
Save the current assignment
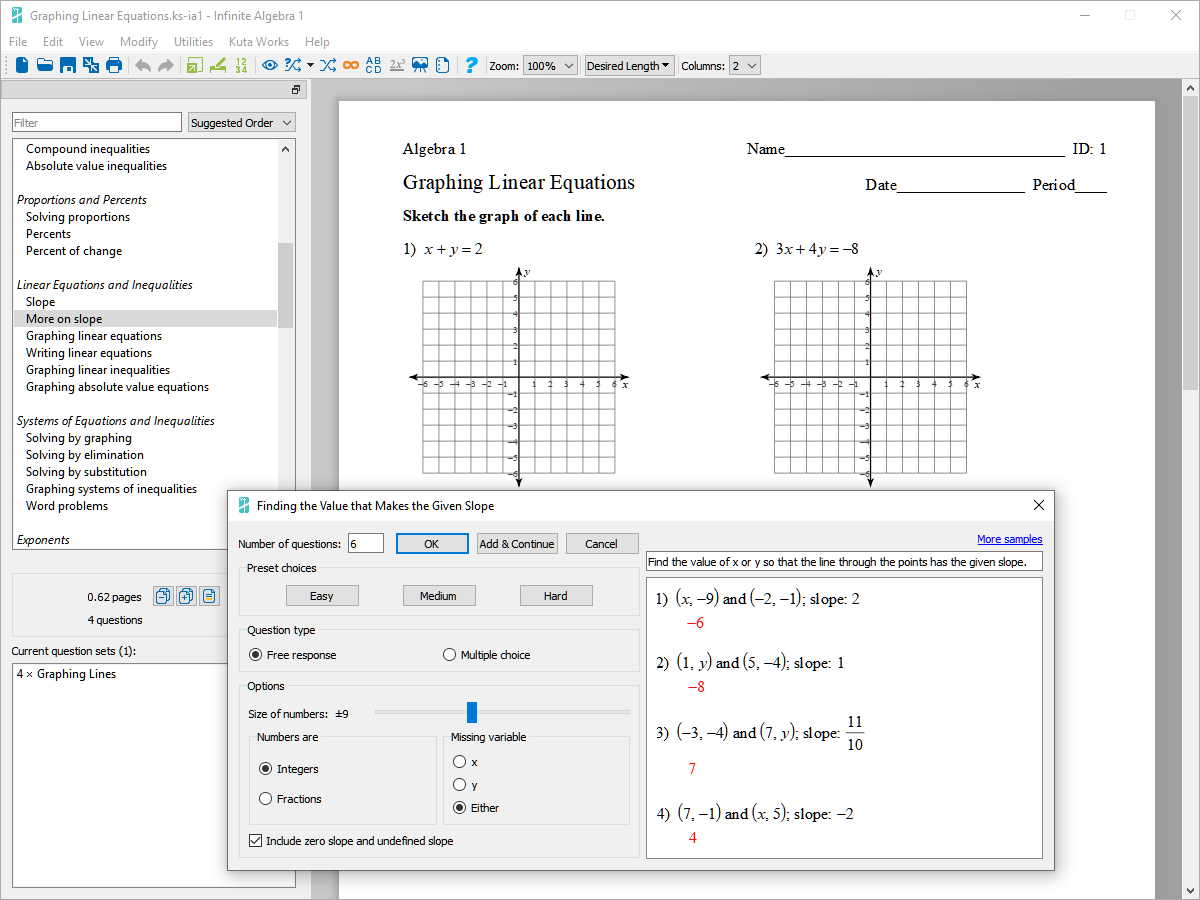click(66, 65)
